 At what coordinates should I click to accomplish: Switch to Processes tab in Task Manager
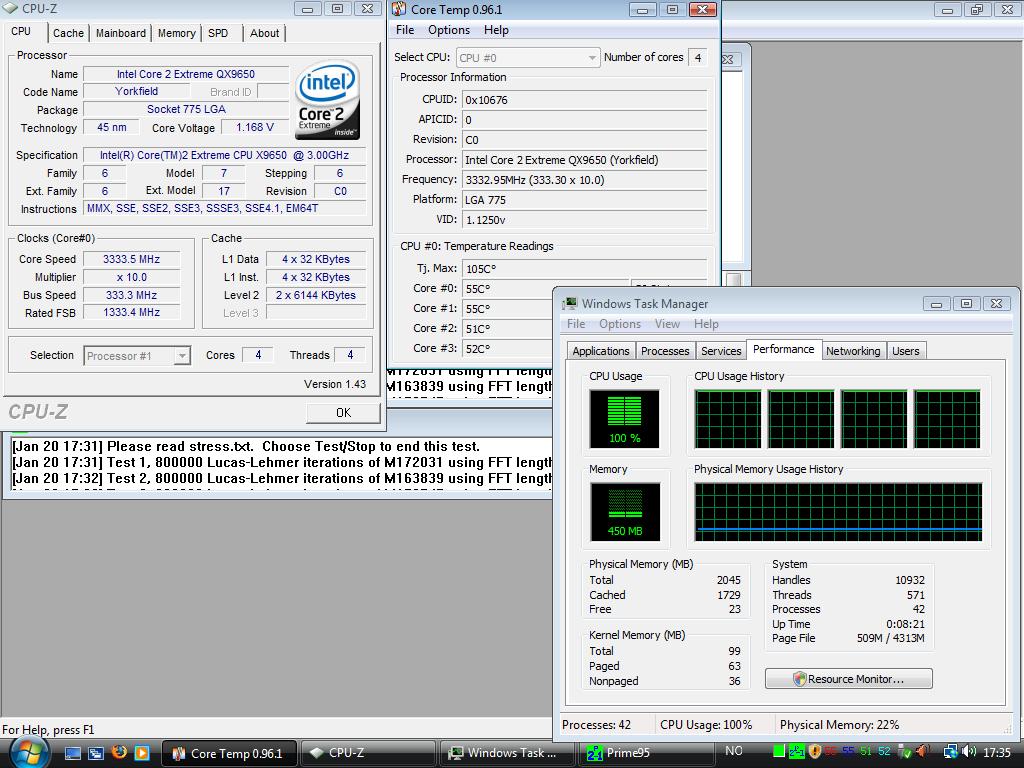tap(665, 351)
